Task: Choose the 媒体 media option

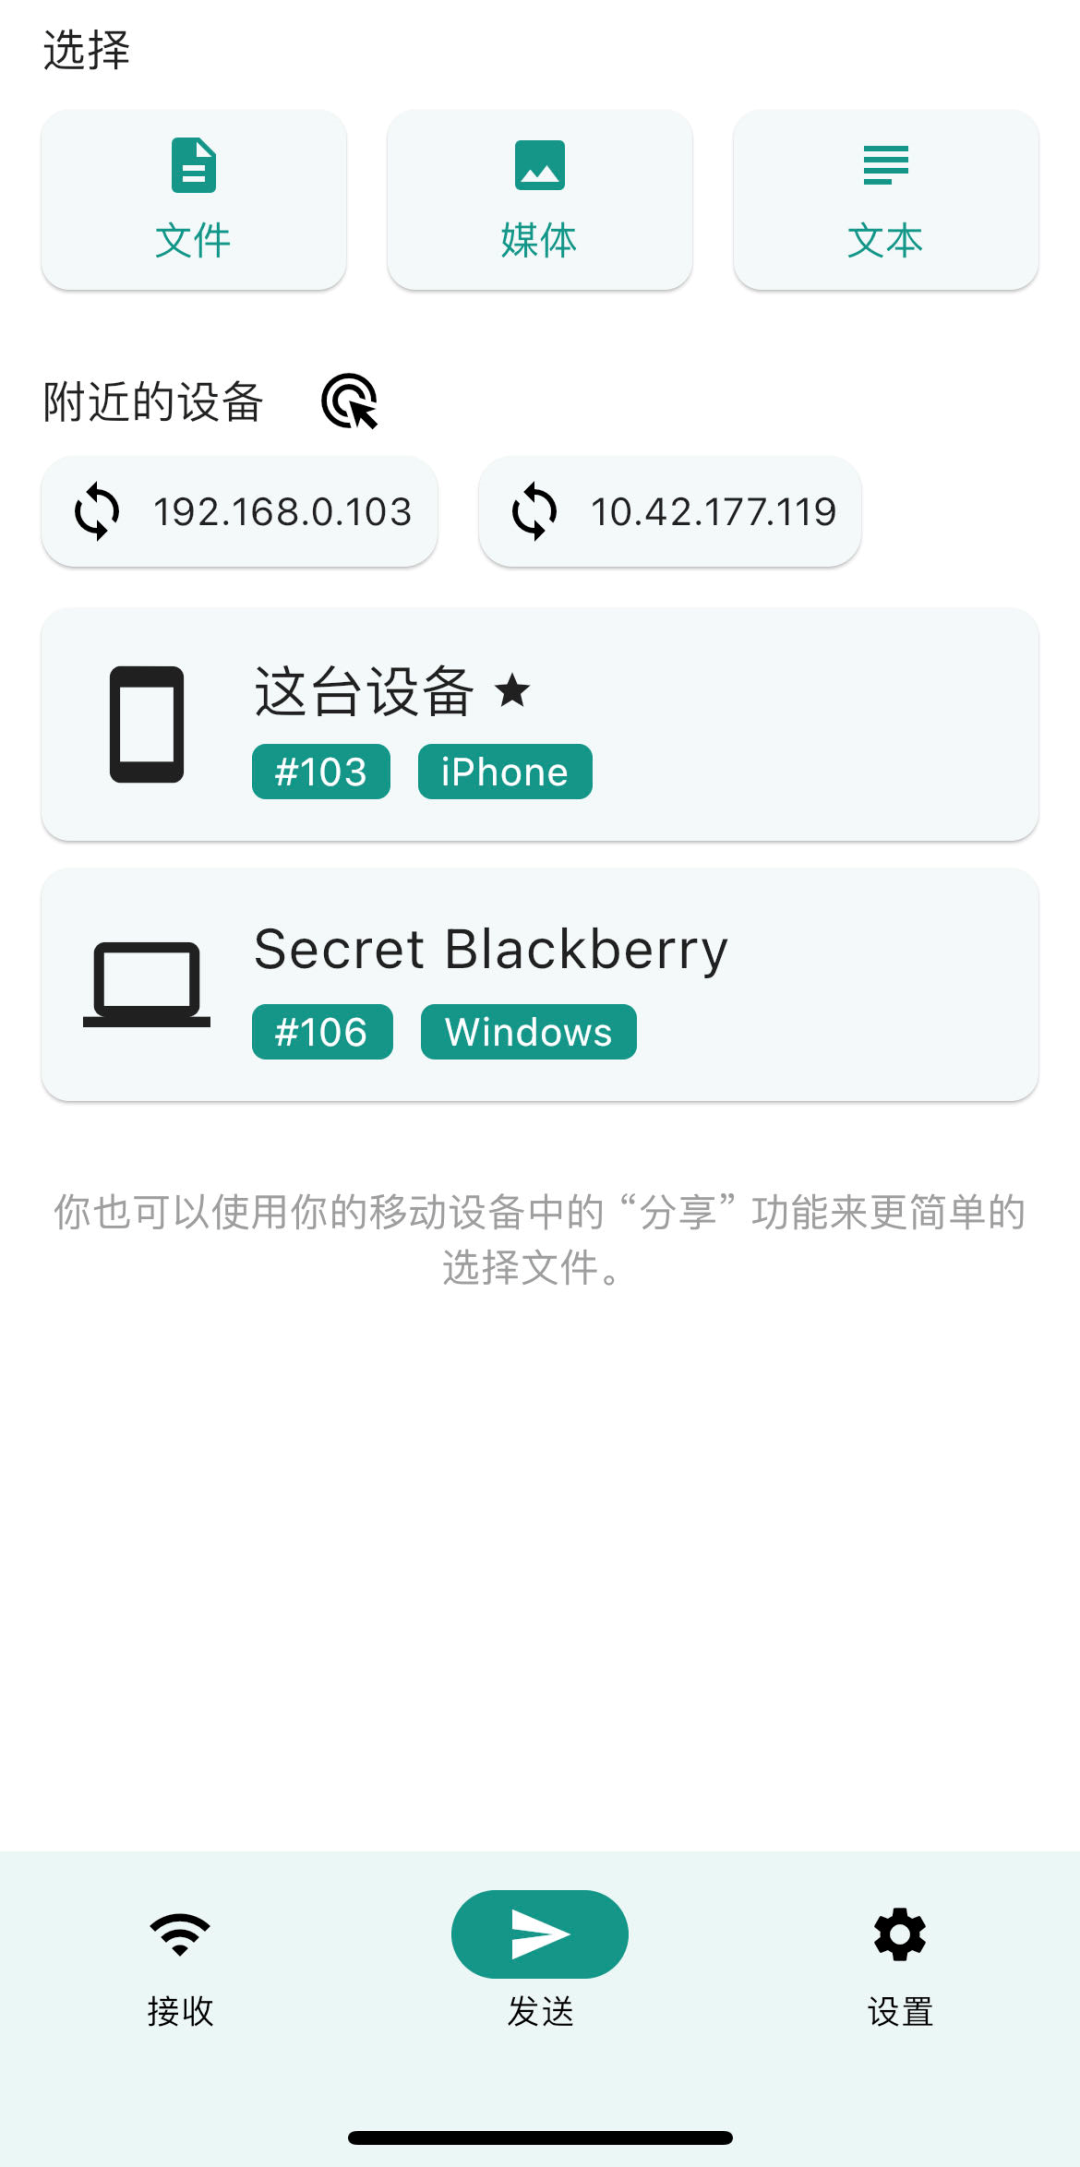Action: coord(540,200)
